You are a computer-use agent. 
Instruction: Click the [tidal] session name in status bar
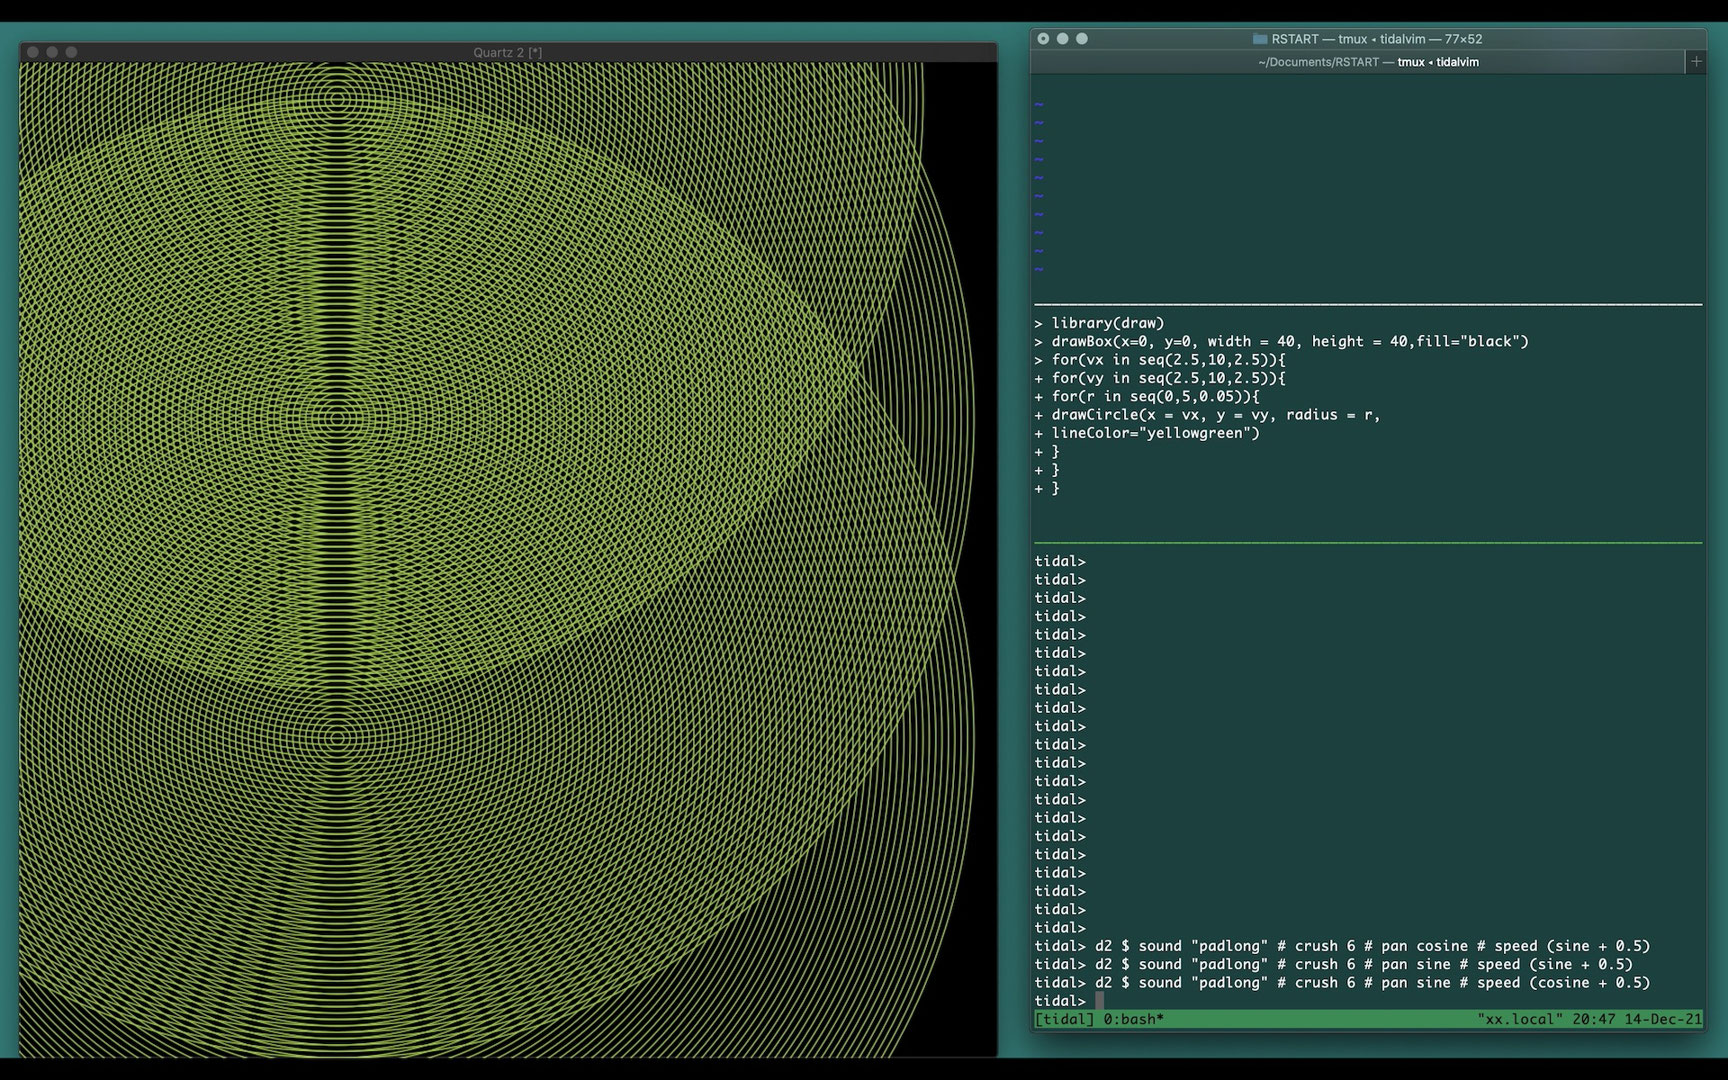(1064, 1019)
